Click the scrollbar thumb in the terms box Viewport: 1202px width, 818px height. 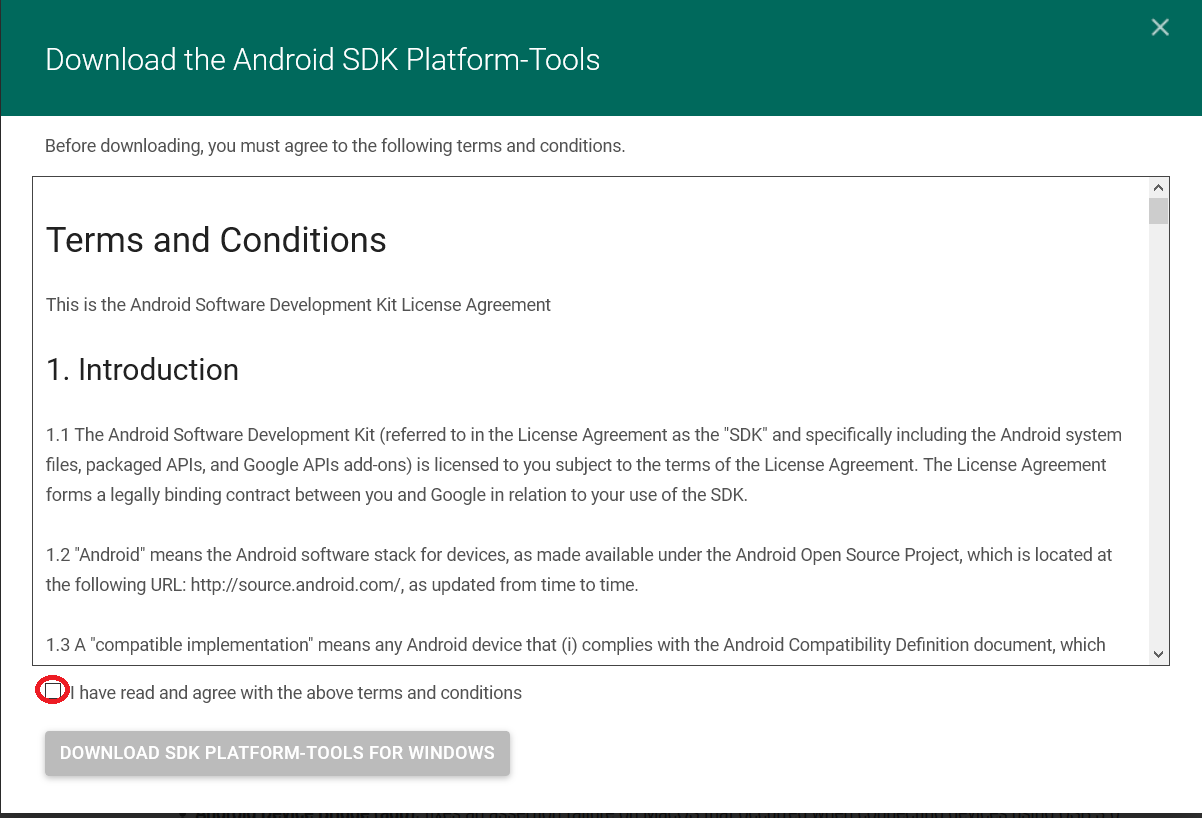click(1159, 211)
